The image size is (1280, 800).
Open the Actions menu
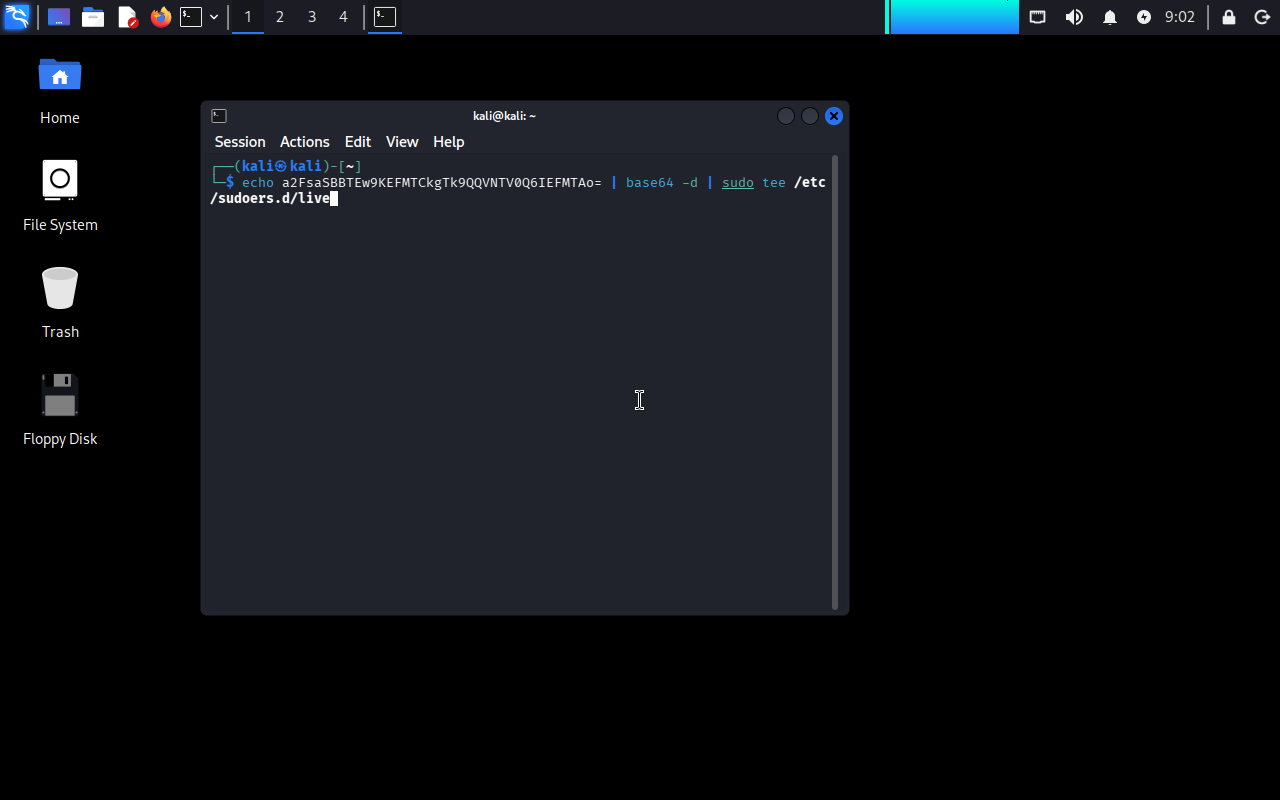coord(304,142)
